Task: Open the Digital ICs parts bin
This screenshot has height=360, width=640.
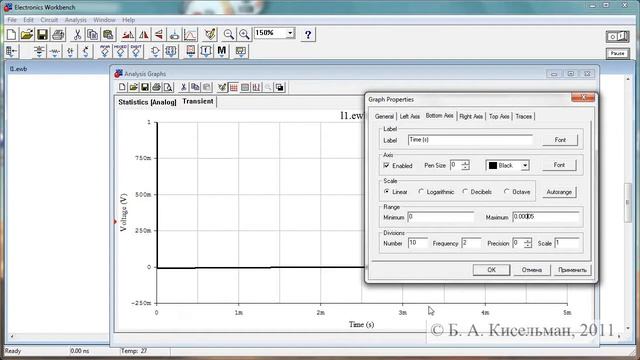Action: point(136,51)
